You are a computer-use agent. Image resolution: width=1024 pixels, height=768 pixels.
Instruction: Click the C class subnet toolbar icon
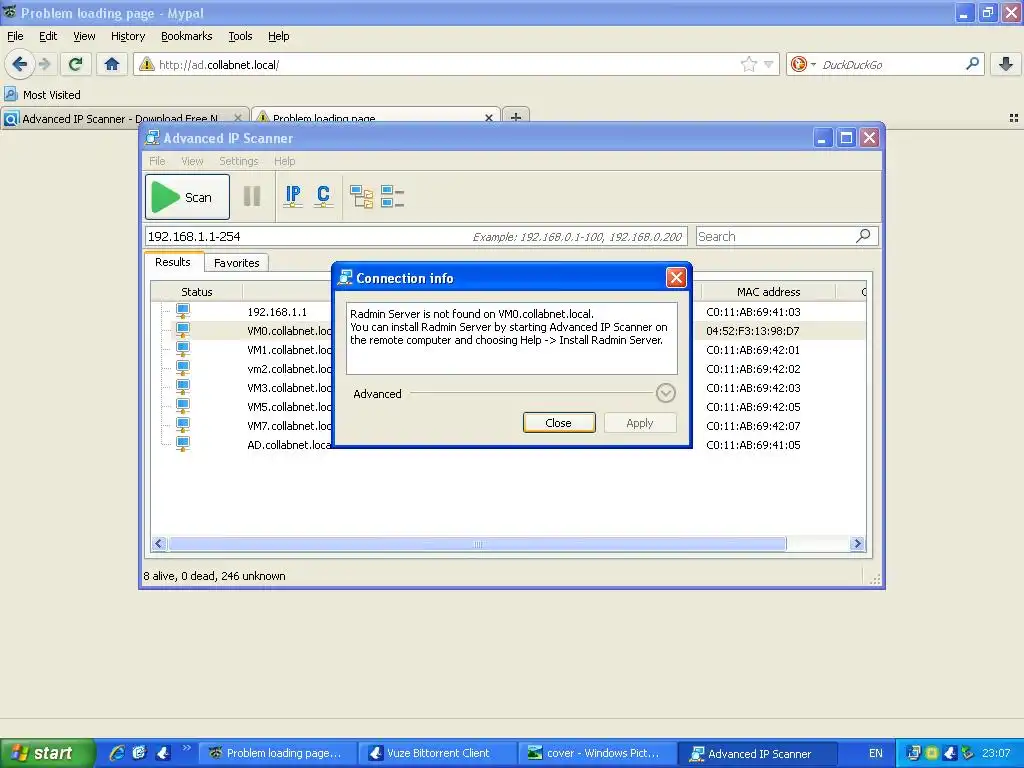click(323, 196)
